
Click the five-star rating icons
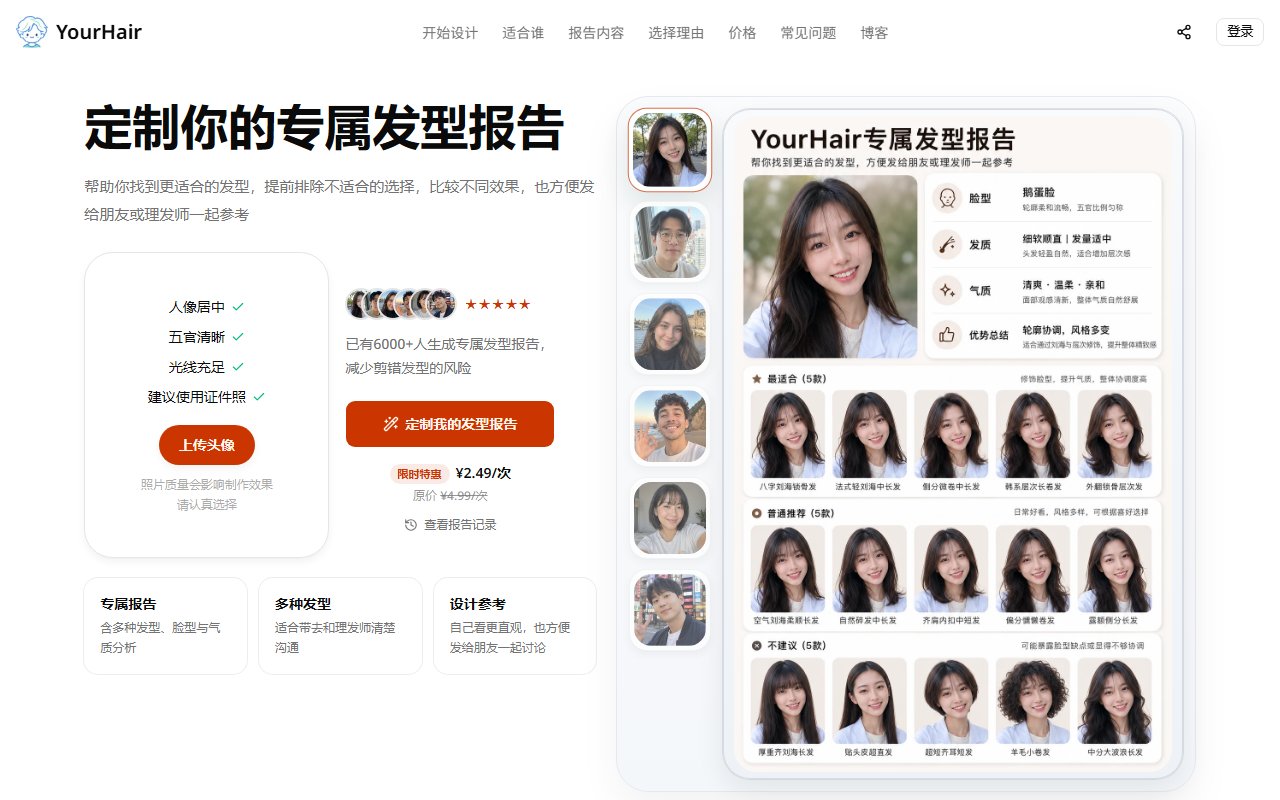497,304
